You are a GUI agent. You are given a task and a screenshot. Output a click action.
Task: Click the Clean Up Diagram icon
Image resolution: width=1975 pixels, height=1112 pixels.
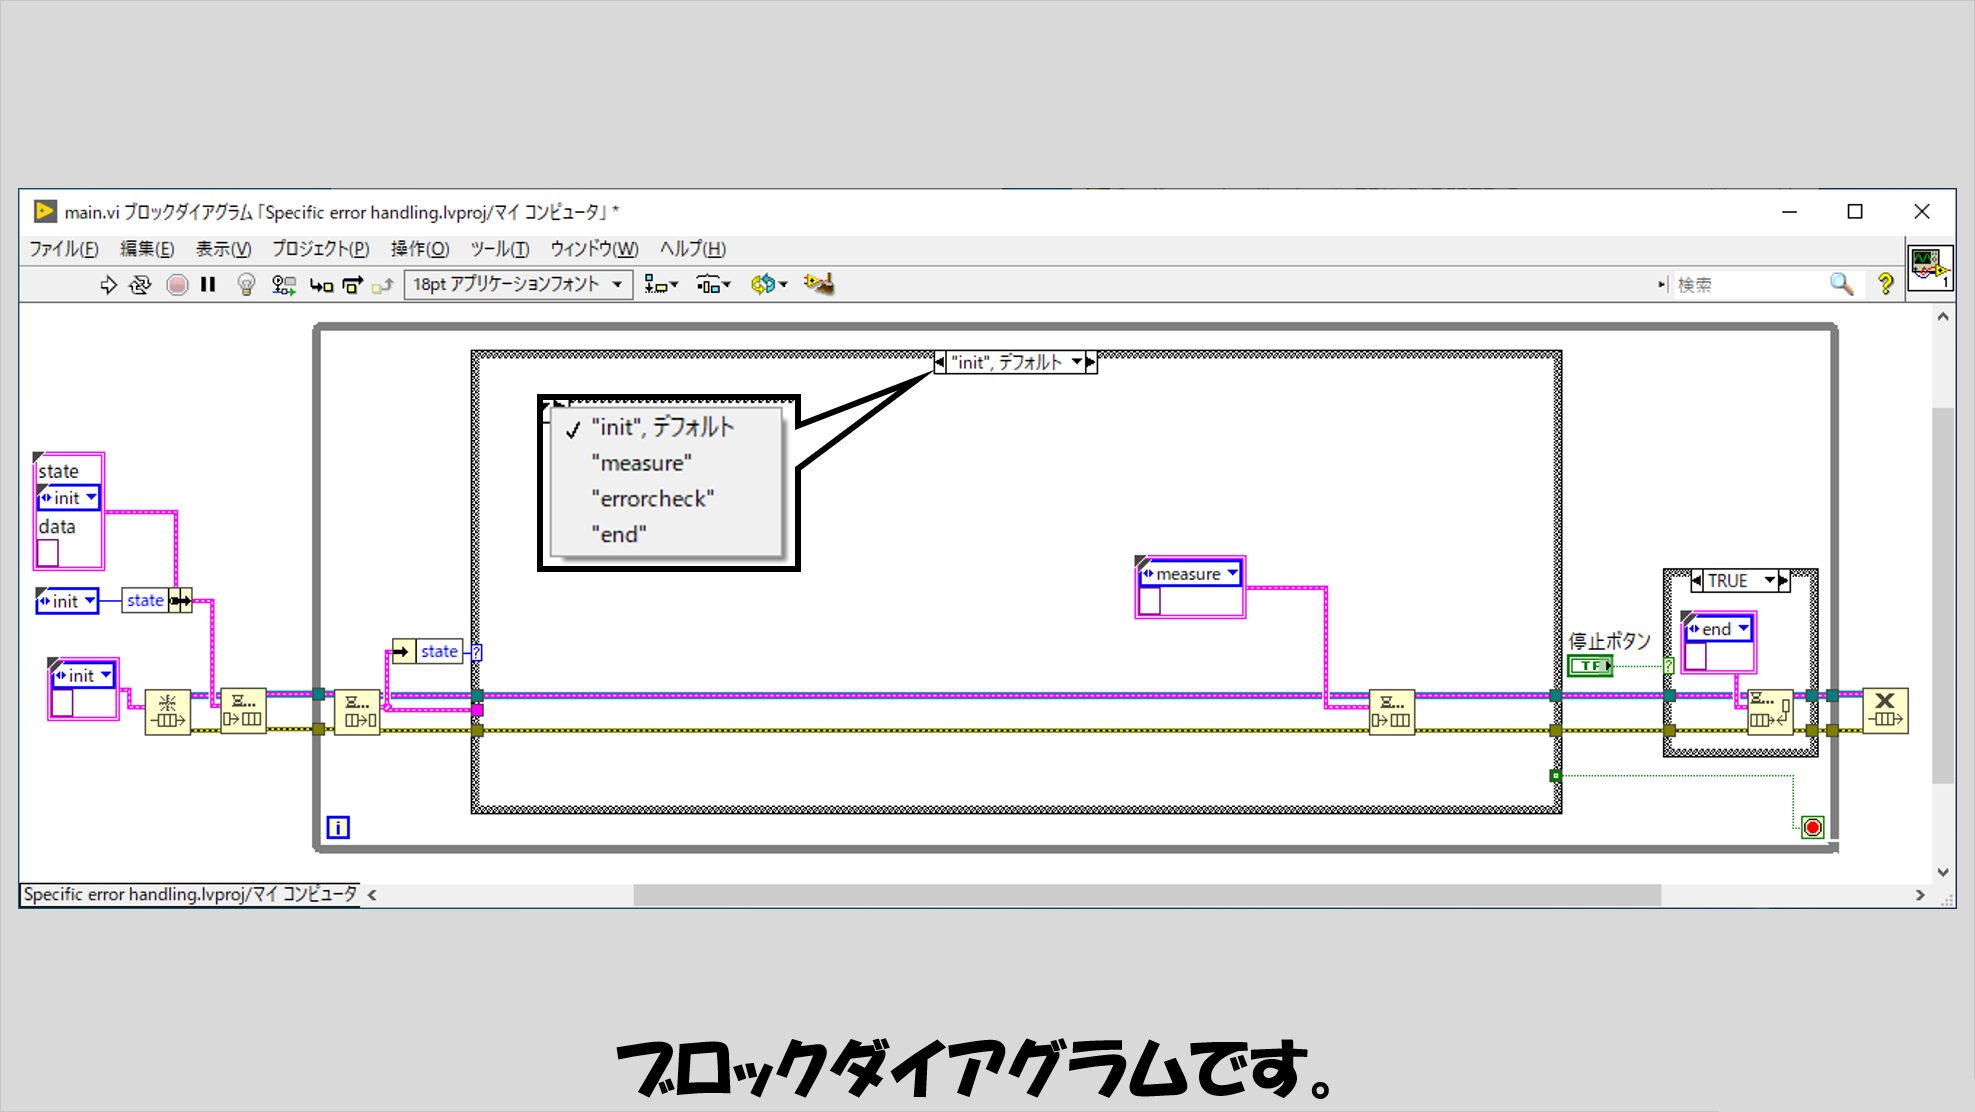pos(818,284)
